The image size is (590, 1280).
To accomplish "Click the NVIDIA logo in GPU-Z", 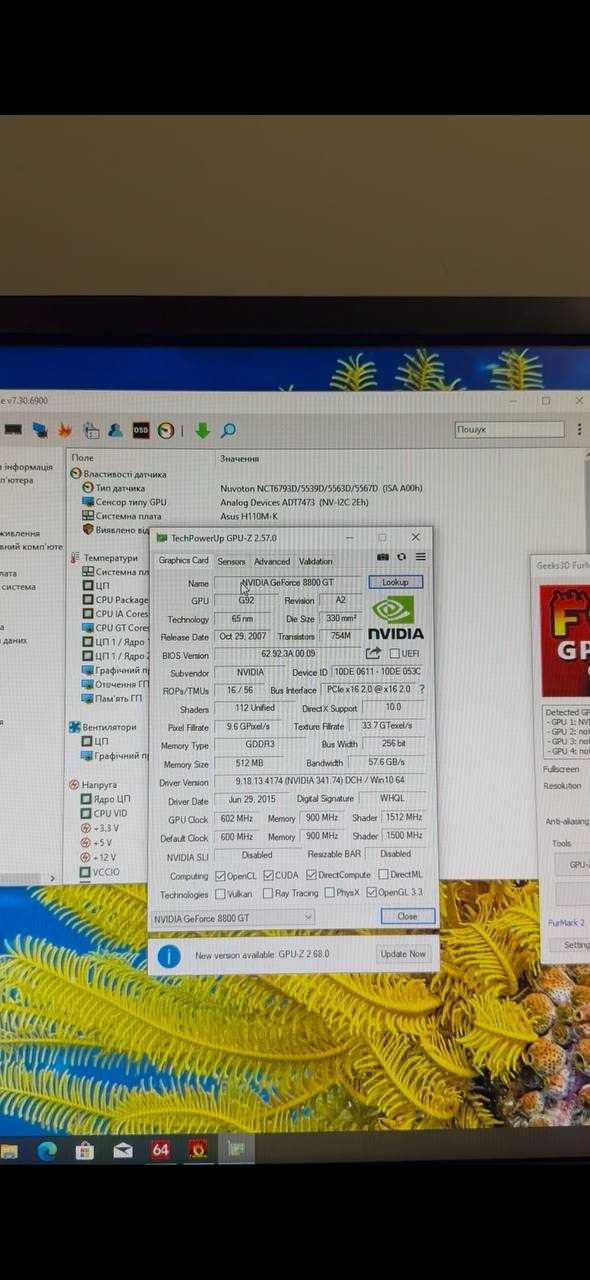I will tap(397, 619).
